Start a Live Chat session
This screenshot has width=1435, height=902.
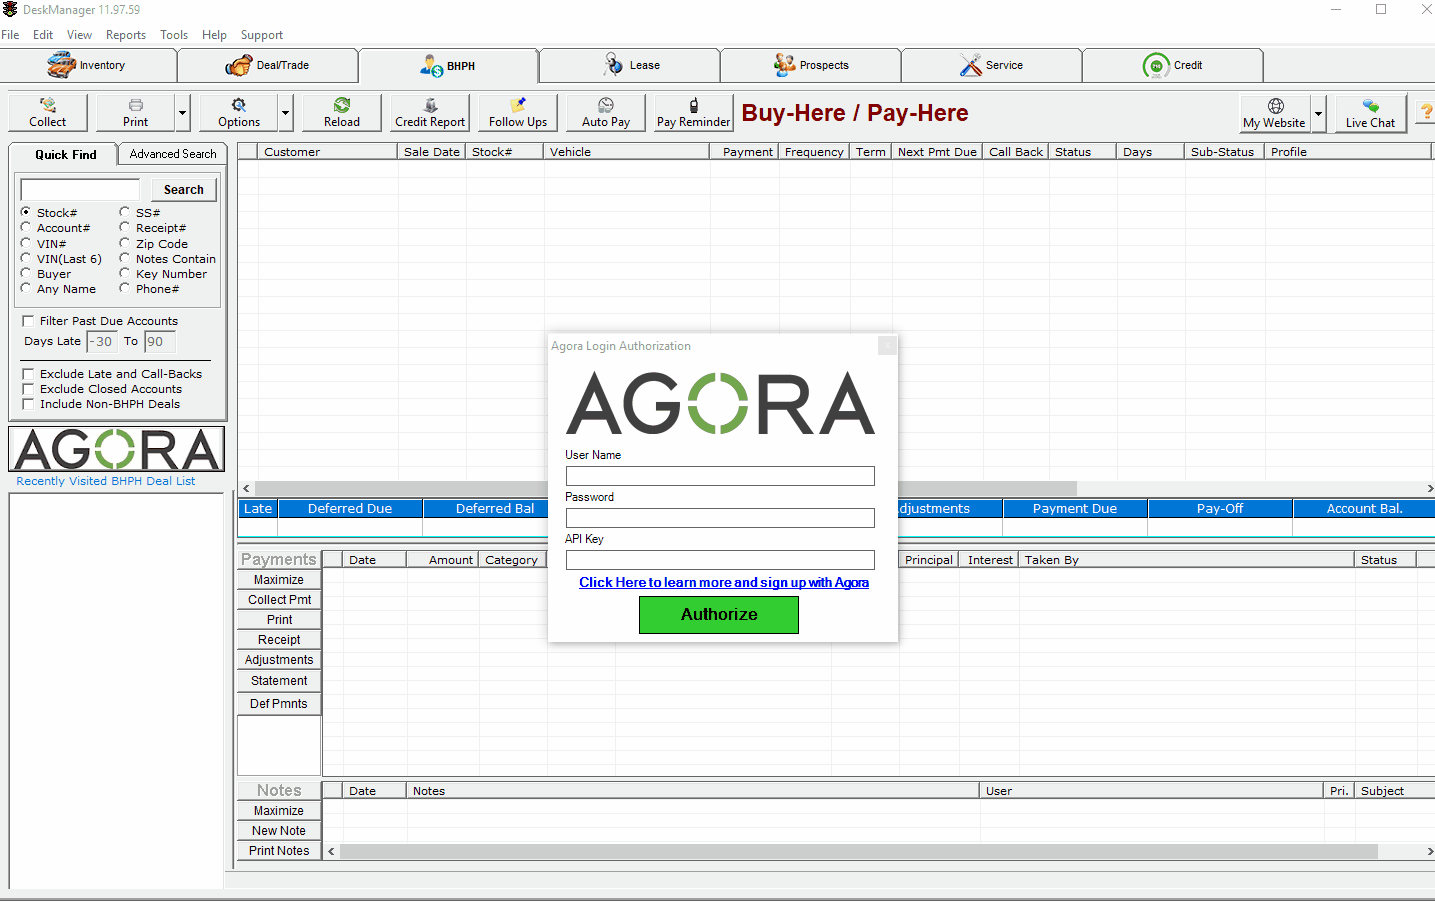click(x=1370, y=112)
